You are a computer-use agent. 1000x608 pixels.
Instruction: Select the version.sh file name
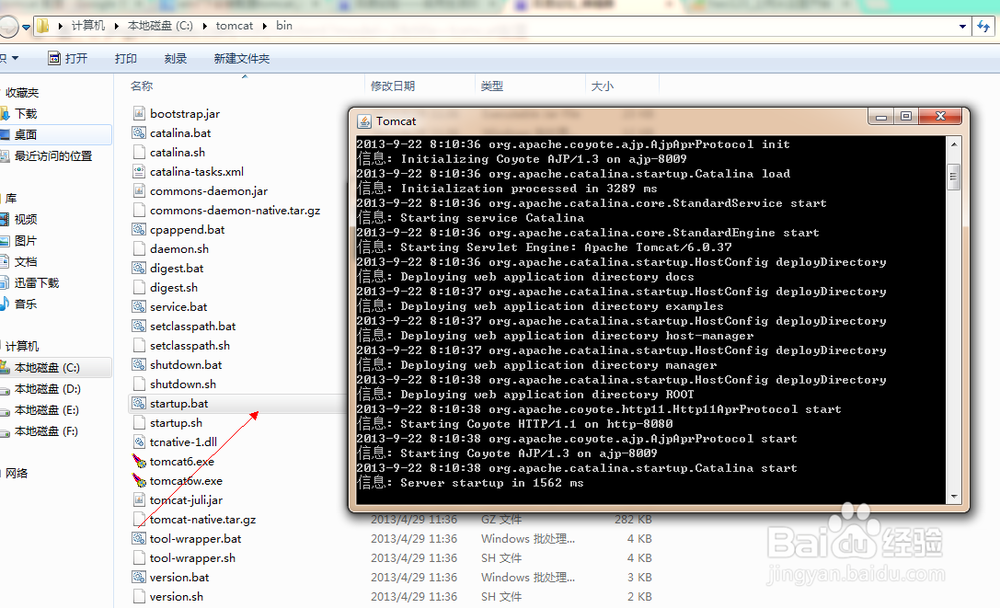[177, 597]
